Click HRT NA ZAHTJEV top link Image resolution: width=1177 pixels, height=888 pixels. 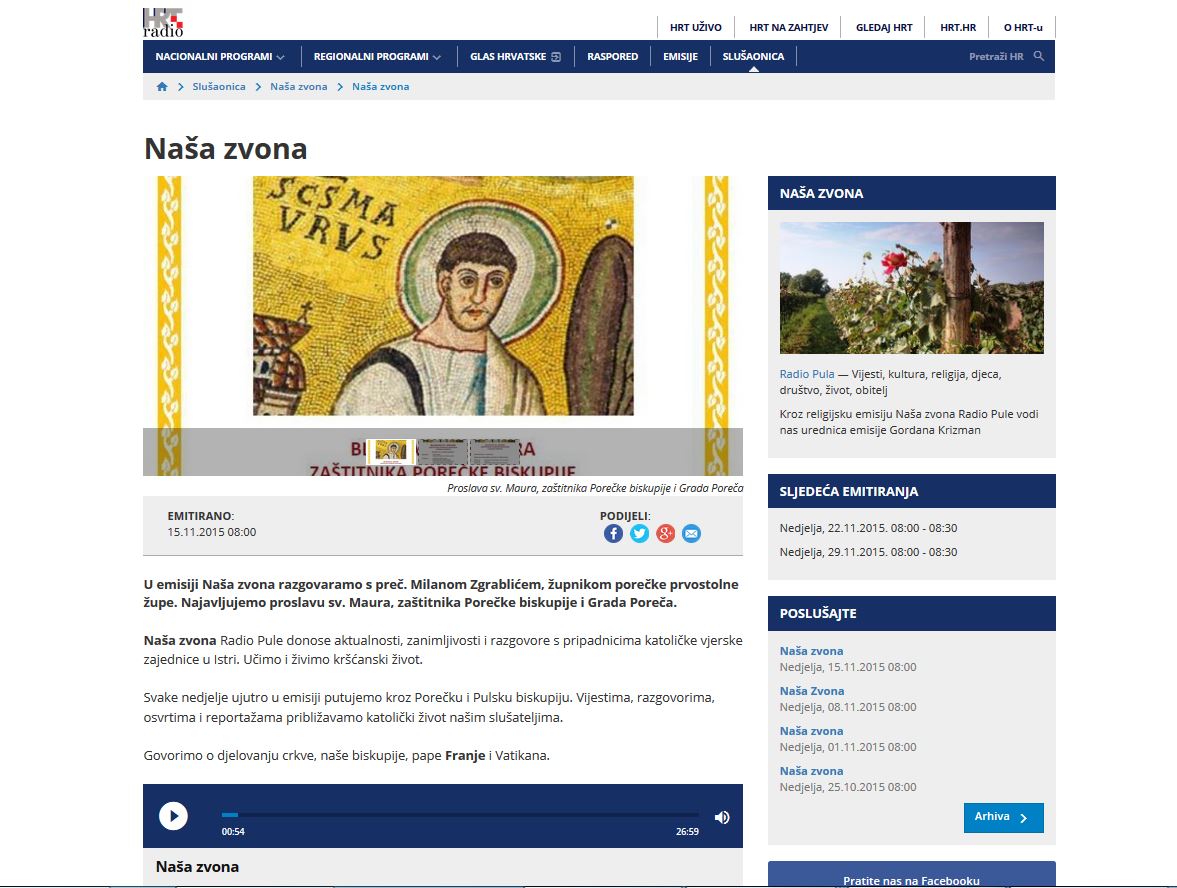click(789, 27)
